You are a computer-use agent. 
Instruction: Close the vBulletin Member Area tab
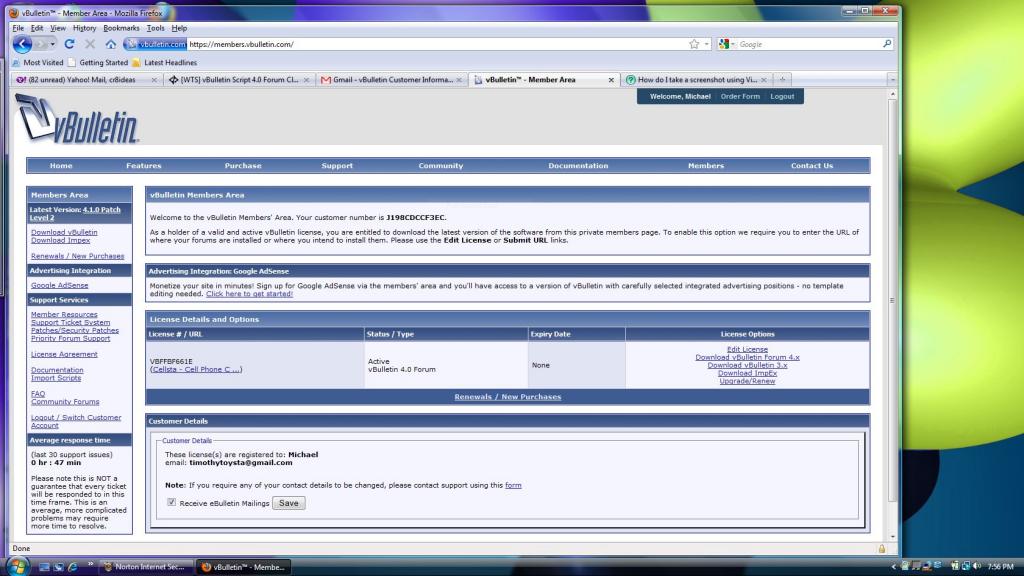[611, 80]
